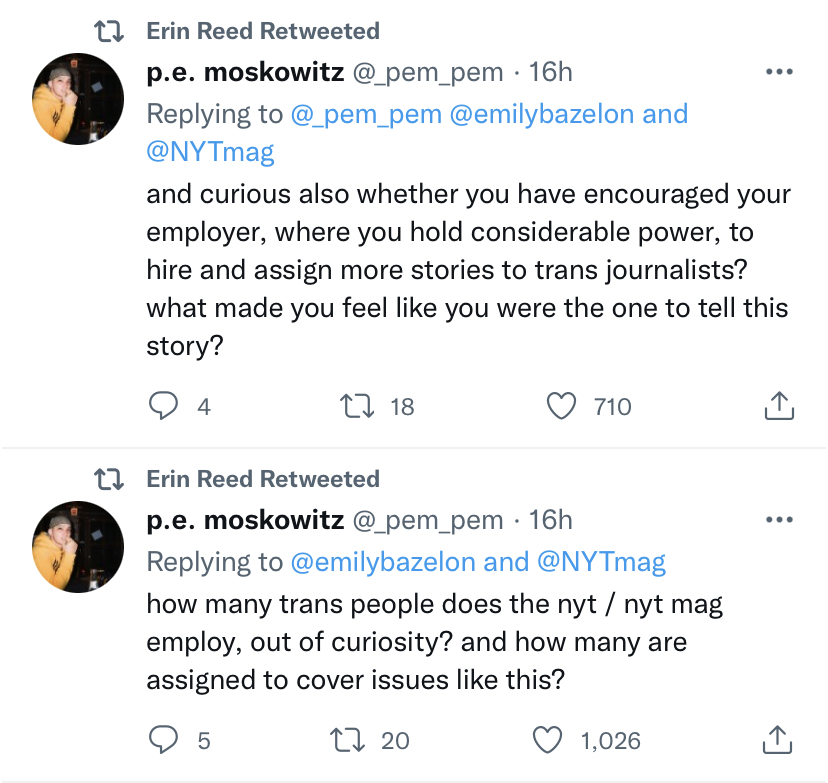Image resolution: width=828 pixels, height=783 pixels.
Task: Retweet the tweet with 18 retweets
Action: click(354, 405)
